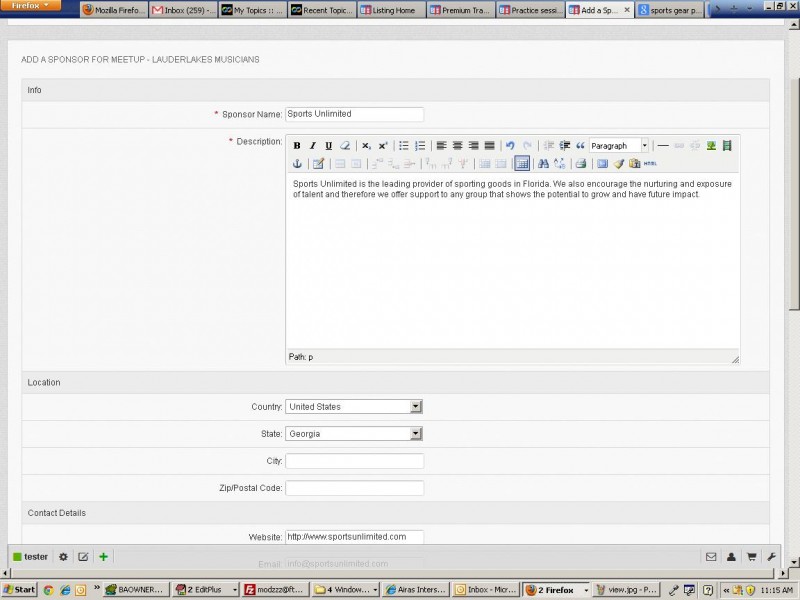Center align the description text

click(x=457, y=146)
